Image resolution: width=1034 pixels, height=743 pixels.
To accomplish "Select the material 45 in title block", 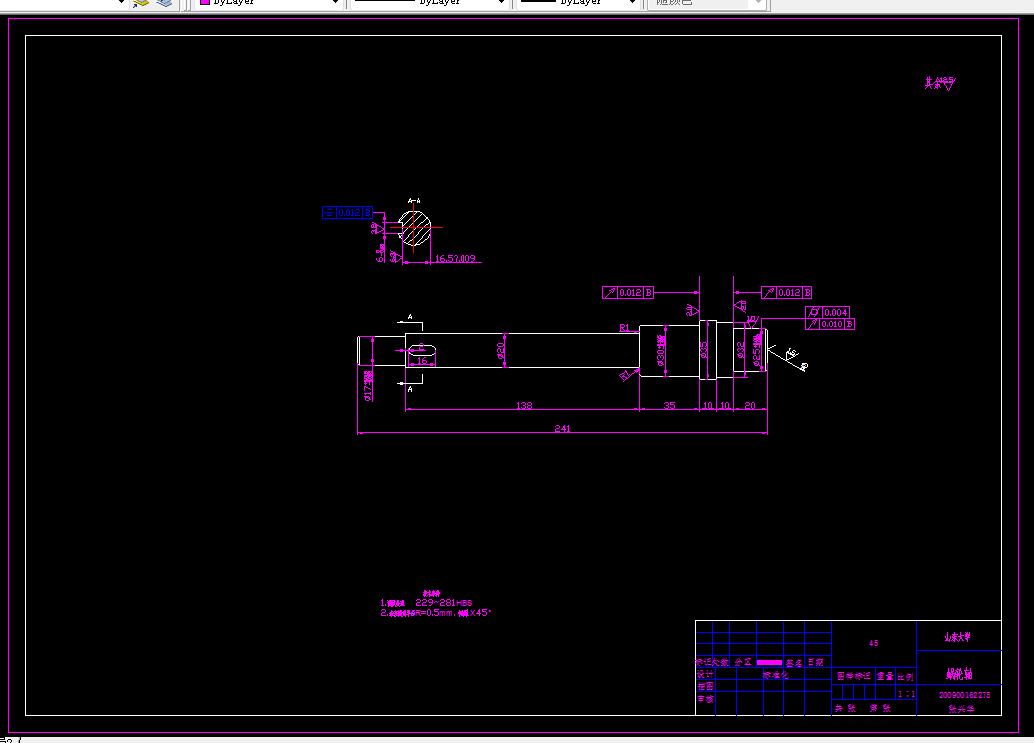I will (x=874, y=643).
